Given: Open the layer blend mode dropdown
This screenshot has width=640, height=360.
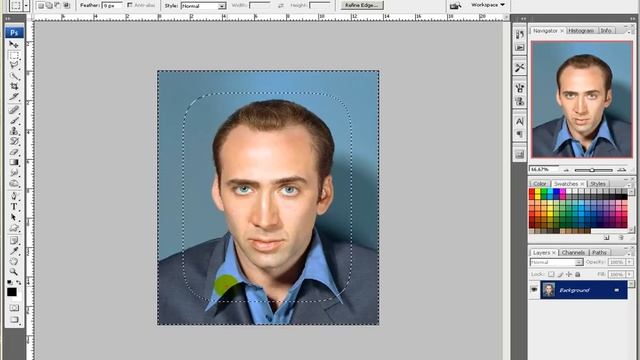Looking at the screenshot, I should pos(557,262).
